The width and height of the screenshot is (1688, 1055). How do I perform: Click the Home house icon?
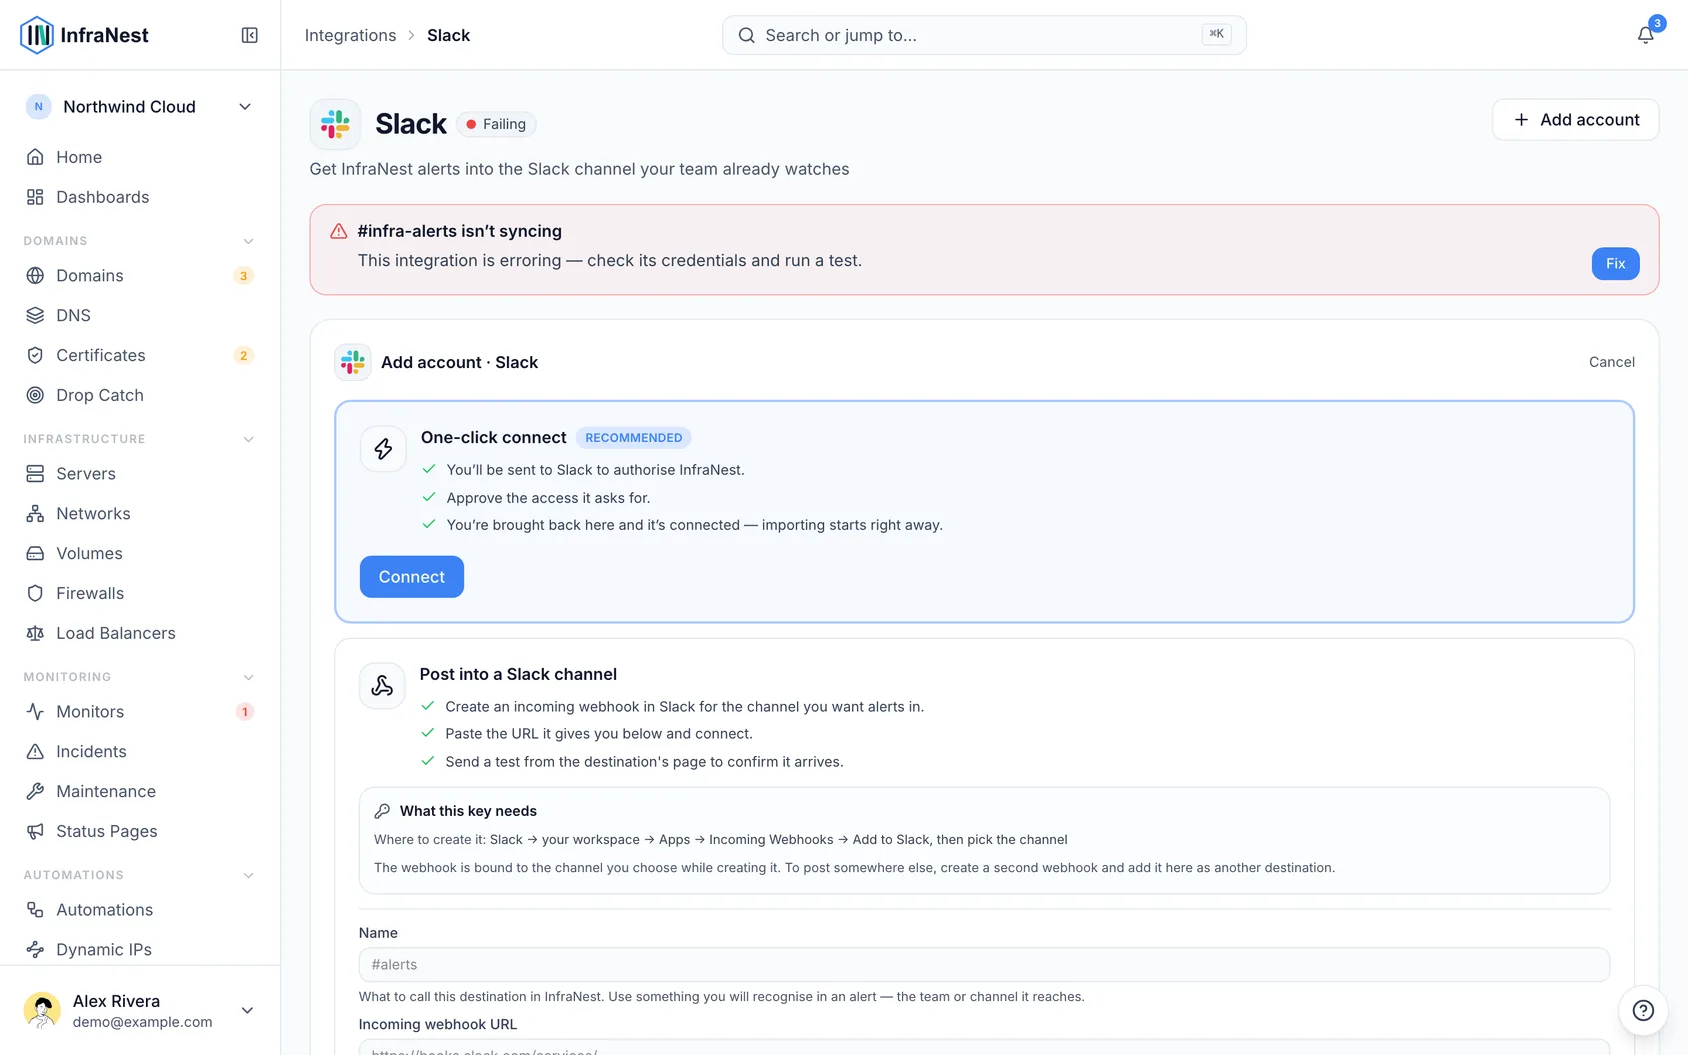pos(35,157)
